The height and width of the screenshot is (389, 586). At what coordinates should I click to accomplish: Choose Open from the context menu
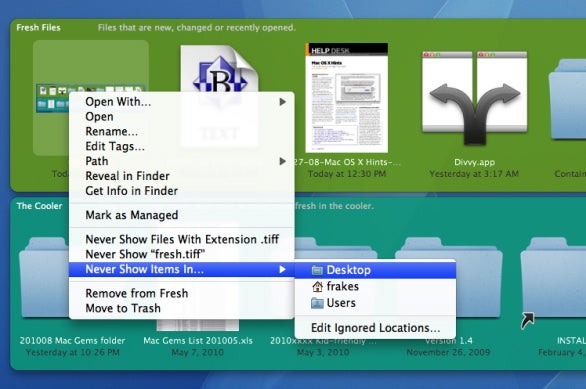(182, 117)
